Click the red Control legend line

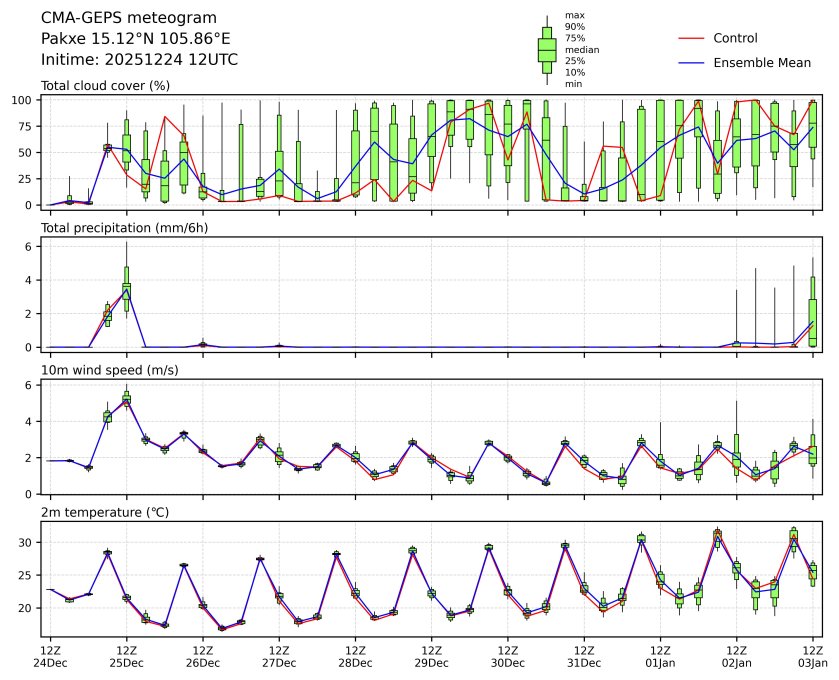[x=692, y=38]
